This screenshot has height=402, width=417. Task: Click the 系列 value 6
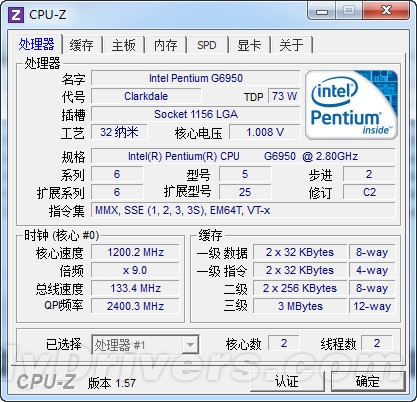click(x=117, y=174)
